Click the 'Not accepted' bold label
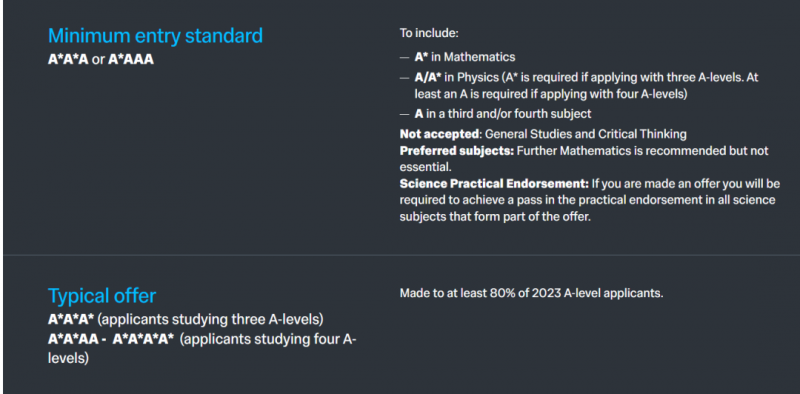 point(440,134)
